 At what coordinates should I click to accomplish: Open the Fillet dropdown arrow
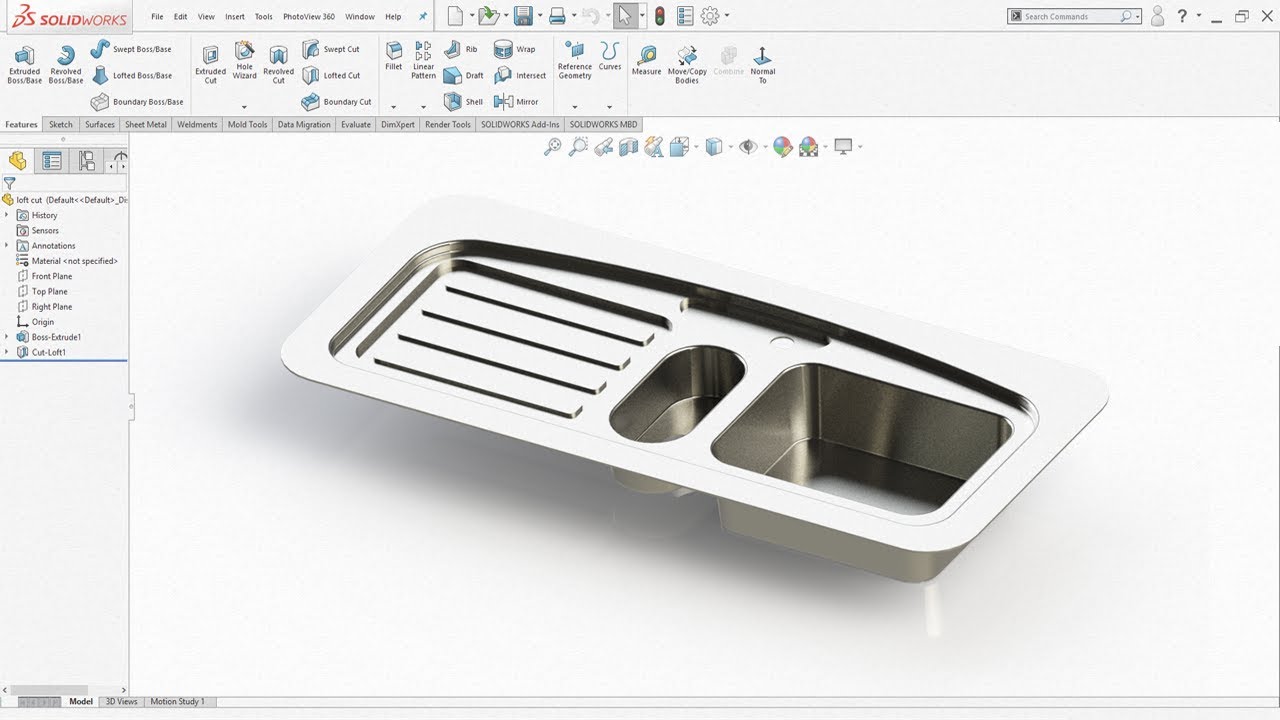click(x=394, y=107)
